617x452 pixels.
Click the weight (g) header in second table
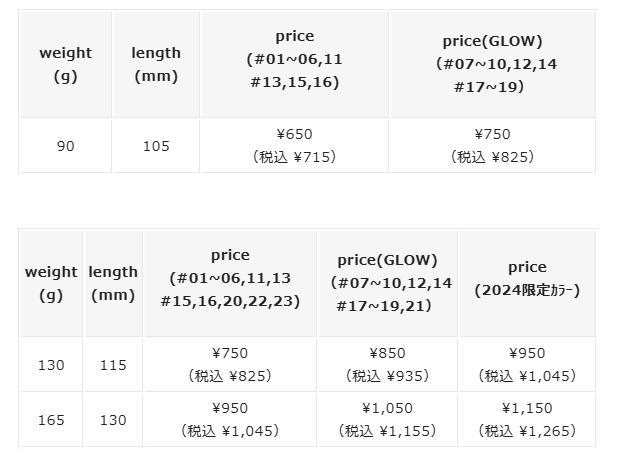tap(51, 284)
